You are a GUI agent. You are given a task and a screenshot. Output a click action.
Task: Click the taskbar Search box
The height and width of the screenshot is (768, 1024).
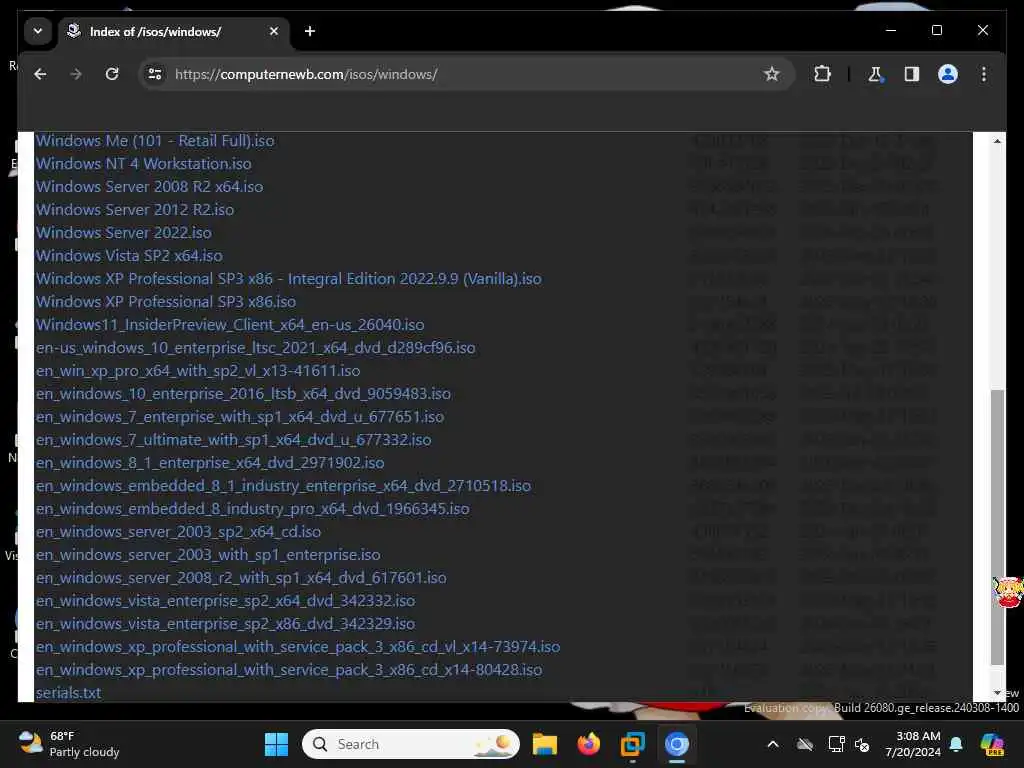(x=411, y=744)
